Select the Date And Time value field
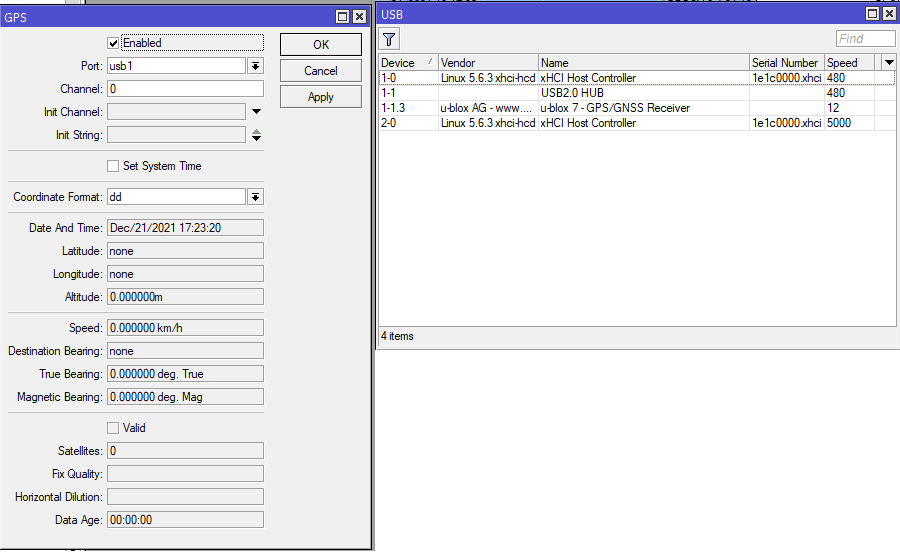This screenshot has height=552, width=900. 185,228
